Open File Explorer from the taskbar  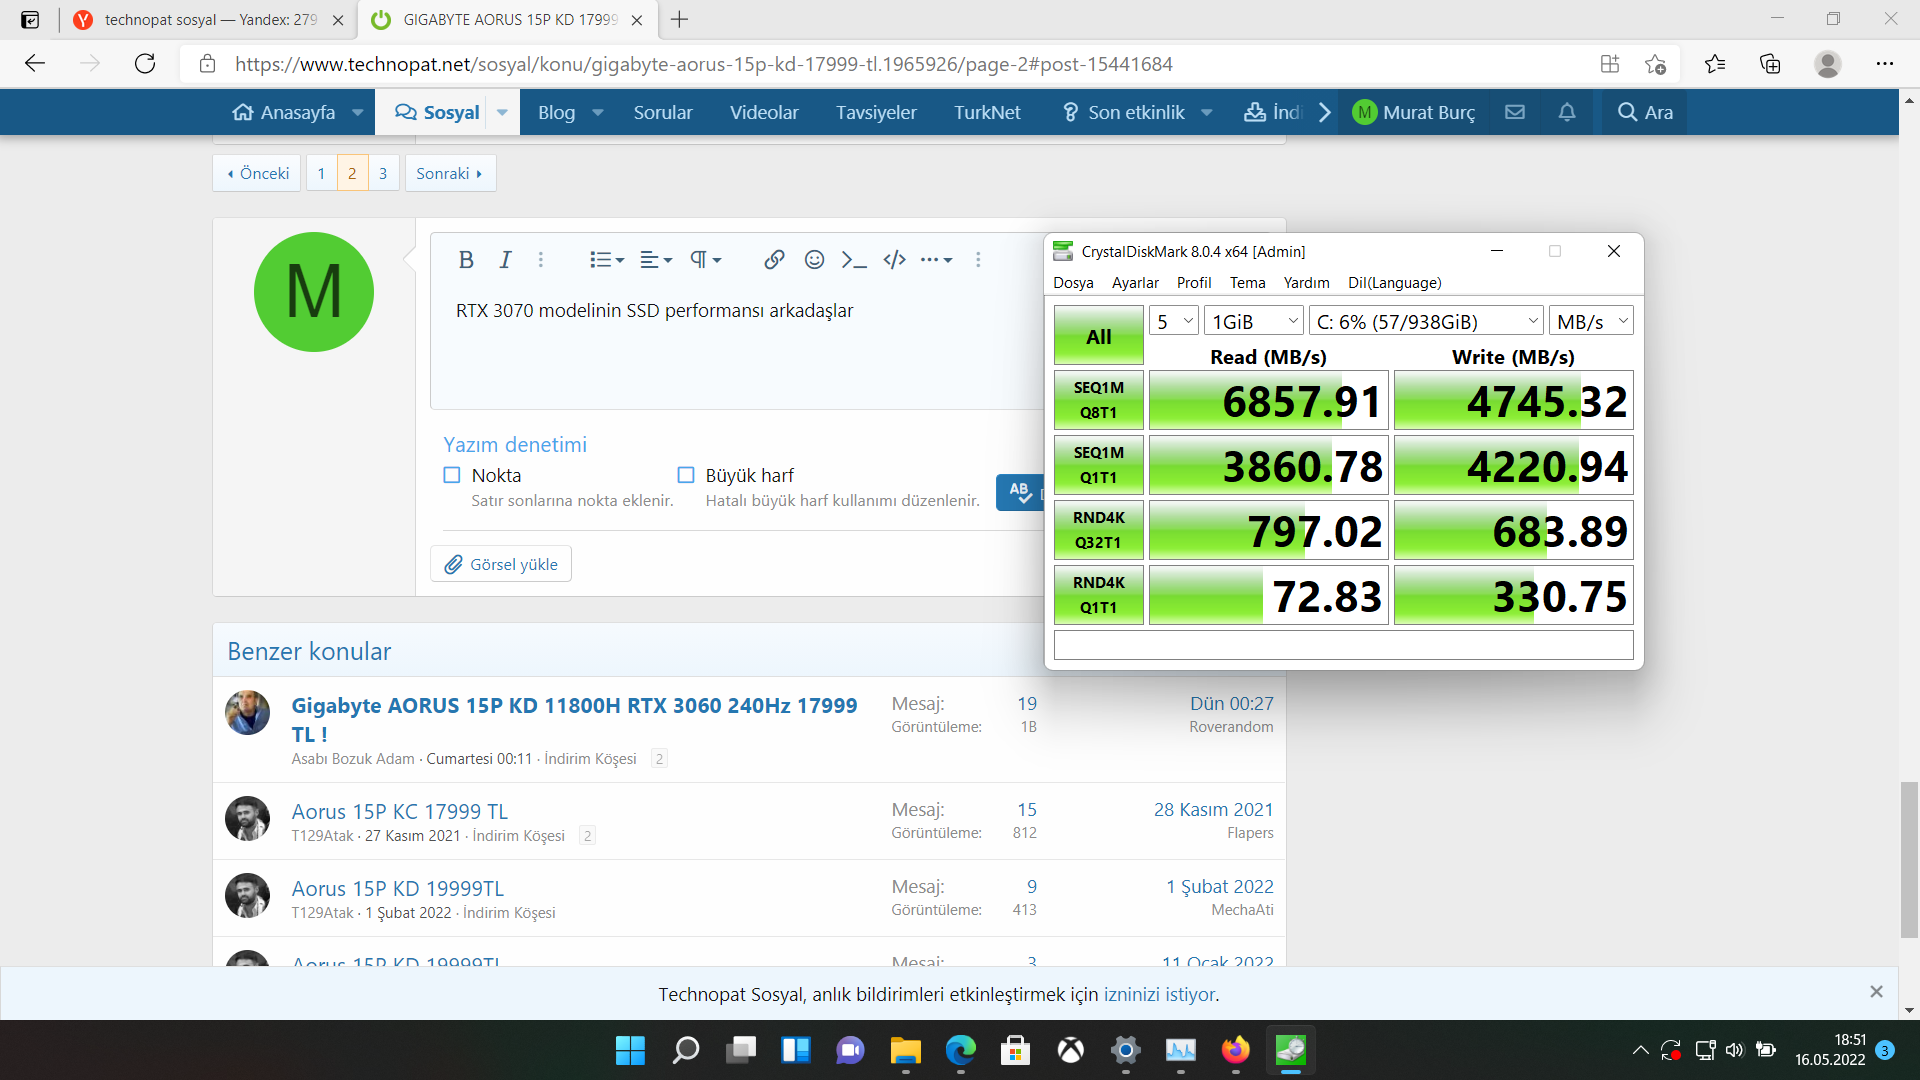pos(905,1050)
